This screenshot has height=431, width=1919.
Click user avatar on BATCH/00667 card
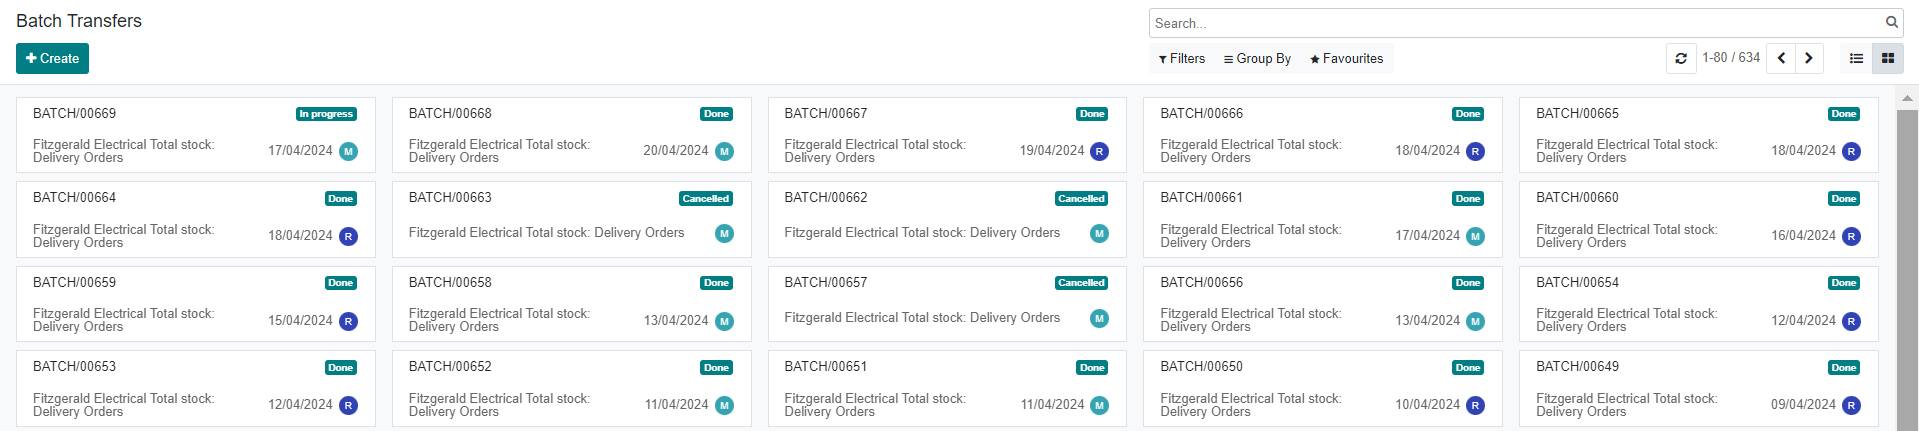point(1099,152)
